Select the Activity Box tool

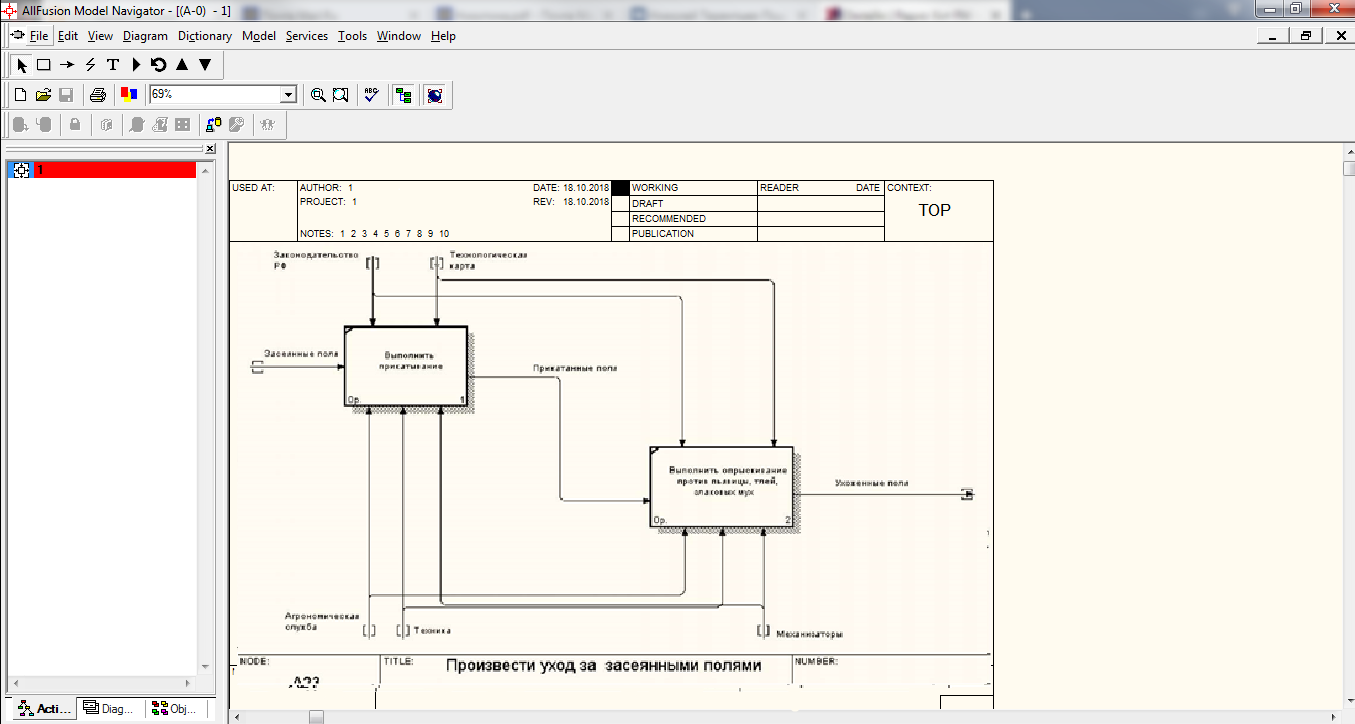click(x=44, y=65)
